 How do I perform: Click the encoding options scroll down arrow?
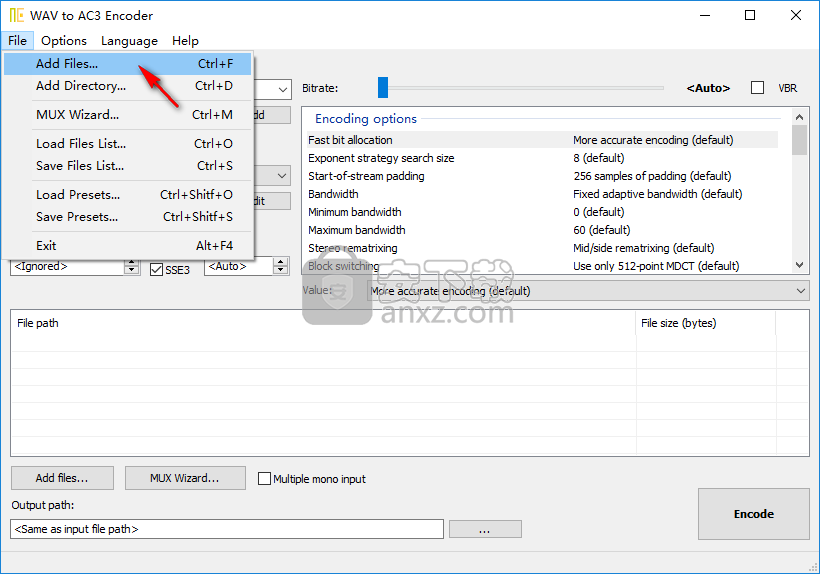[x=799, y=265]
